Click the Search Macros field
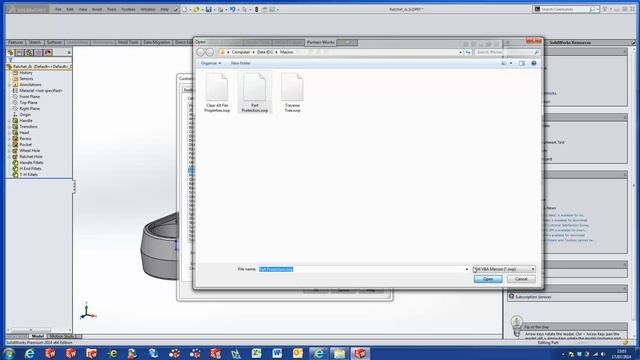Image resolution: width=640 pixels, height=360 pixels. pyautogui.click(x=507, y=52)
